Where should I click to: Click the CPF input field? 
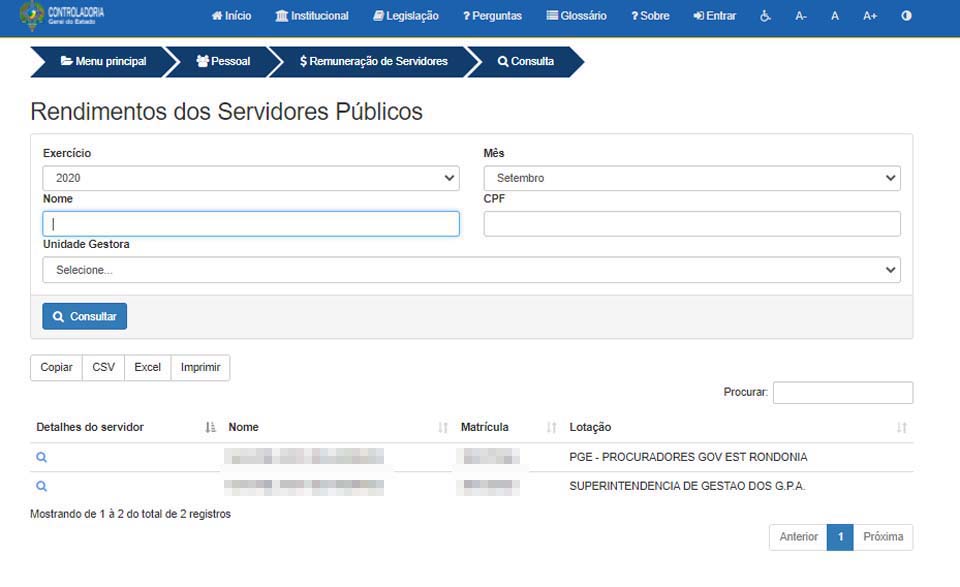691,224
